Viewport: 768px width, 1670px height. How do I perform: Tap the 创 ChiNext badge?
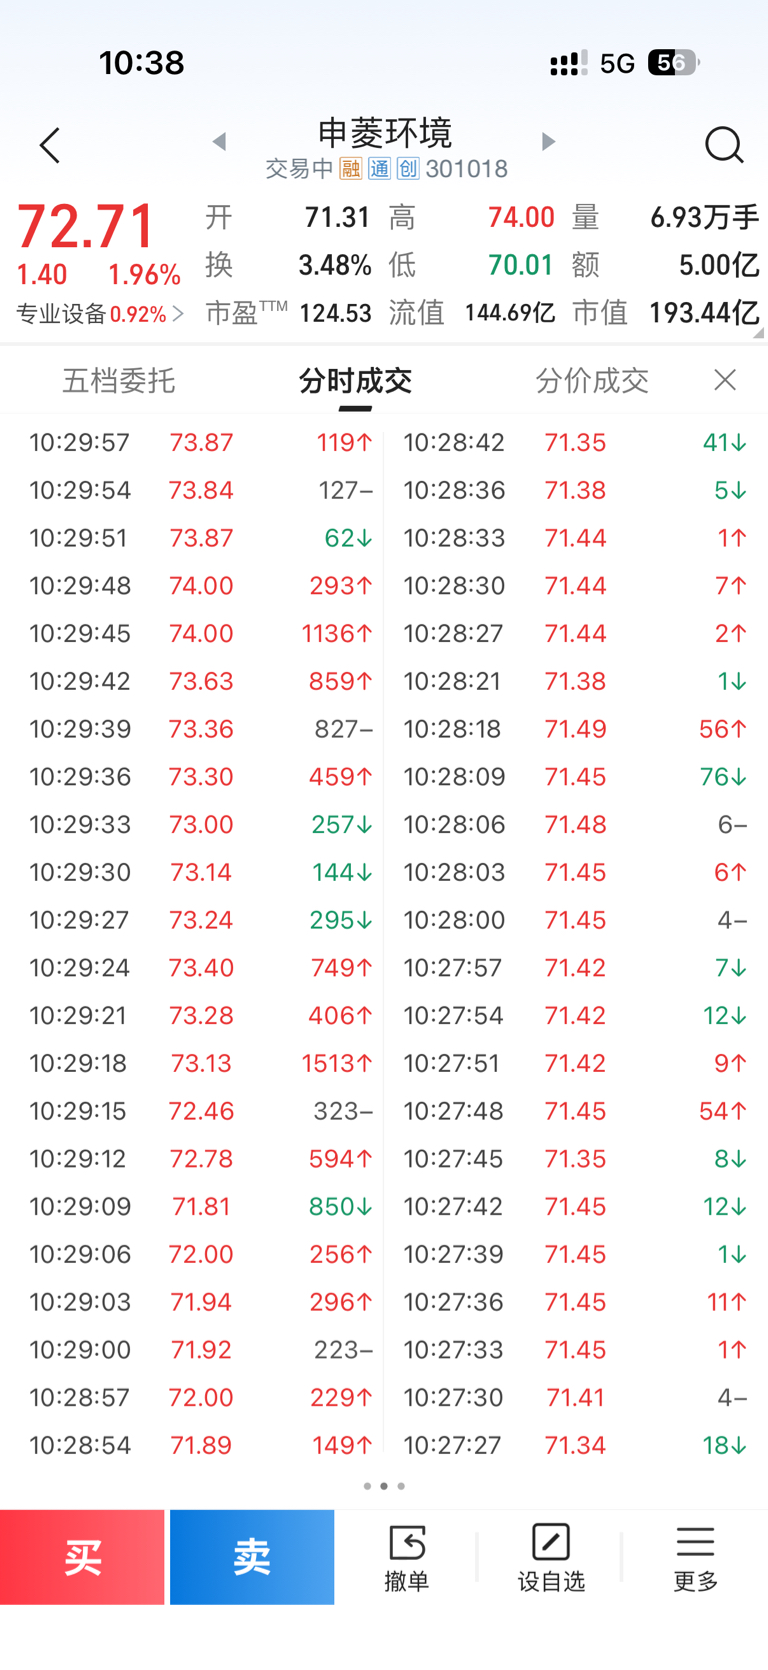point(407,169)
